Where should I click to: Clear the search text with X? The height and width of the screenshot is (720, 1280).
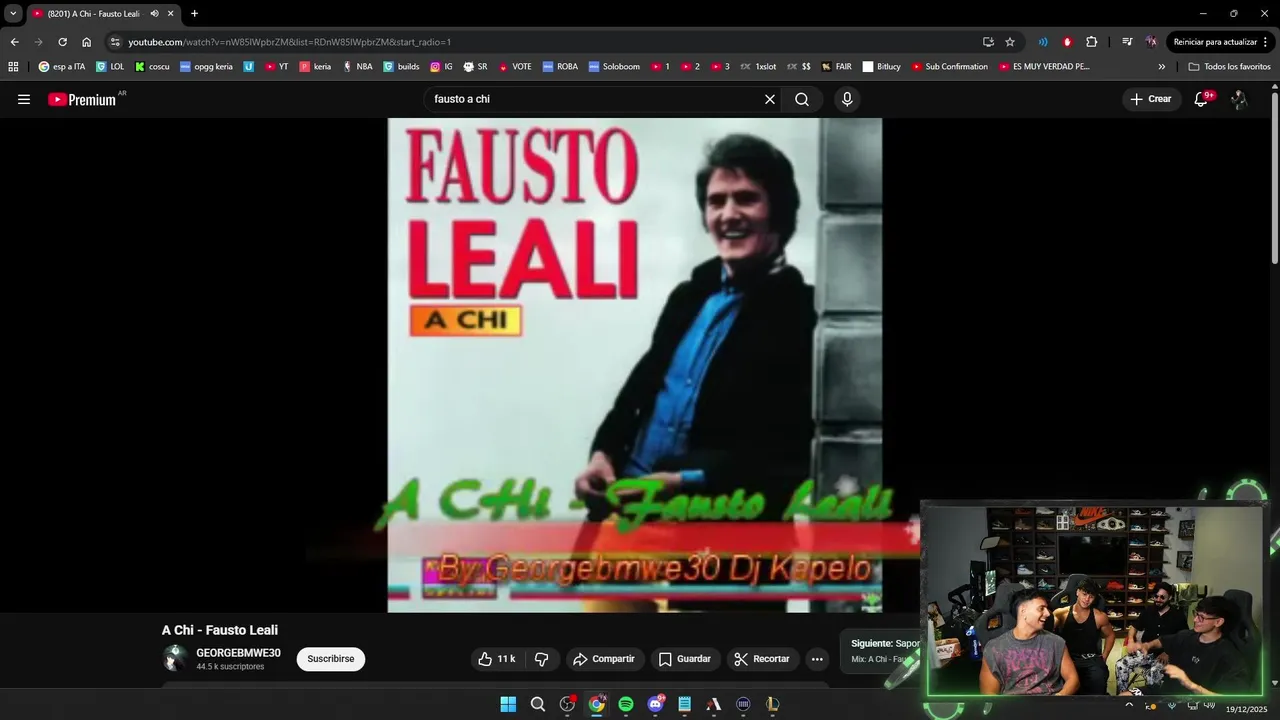click(x=770, y=99)
